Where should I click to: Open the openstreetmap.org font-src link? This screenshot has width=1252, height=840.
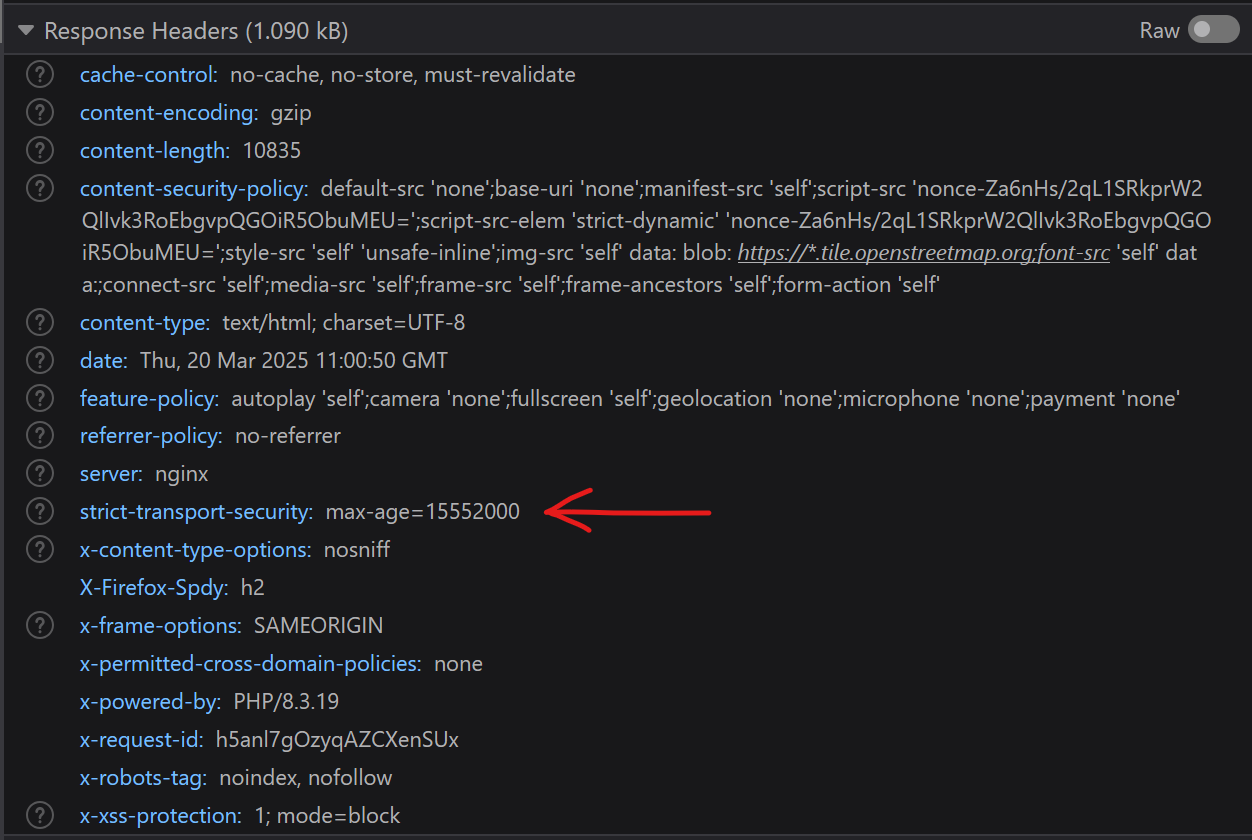[x=923, y=253]
